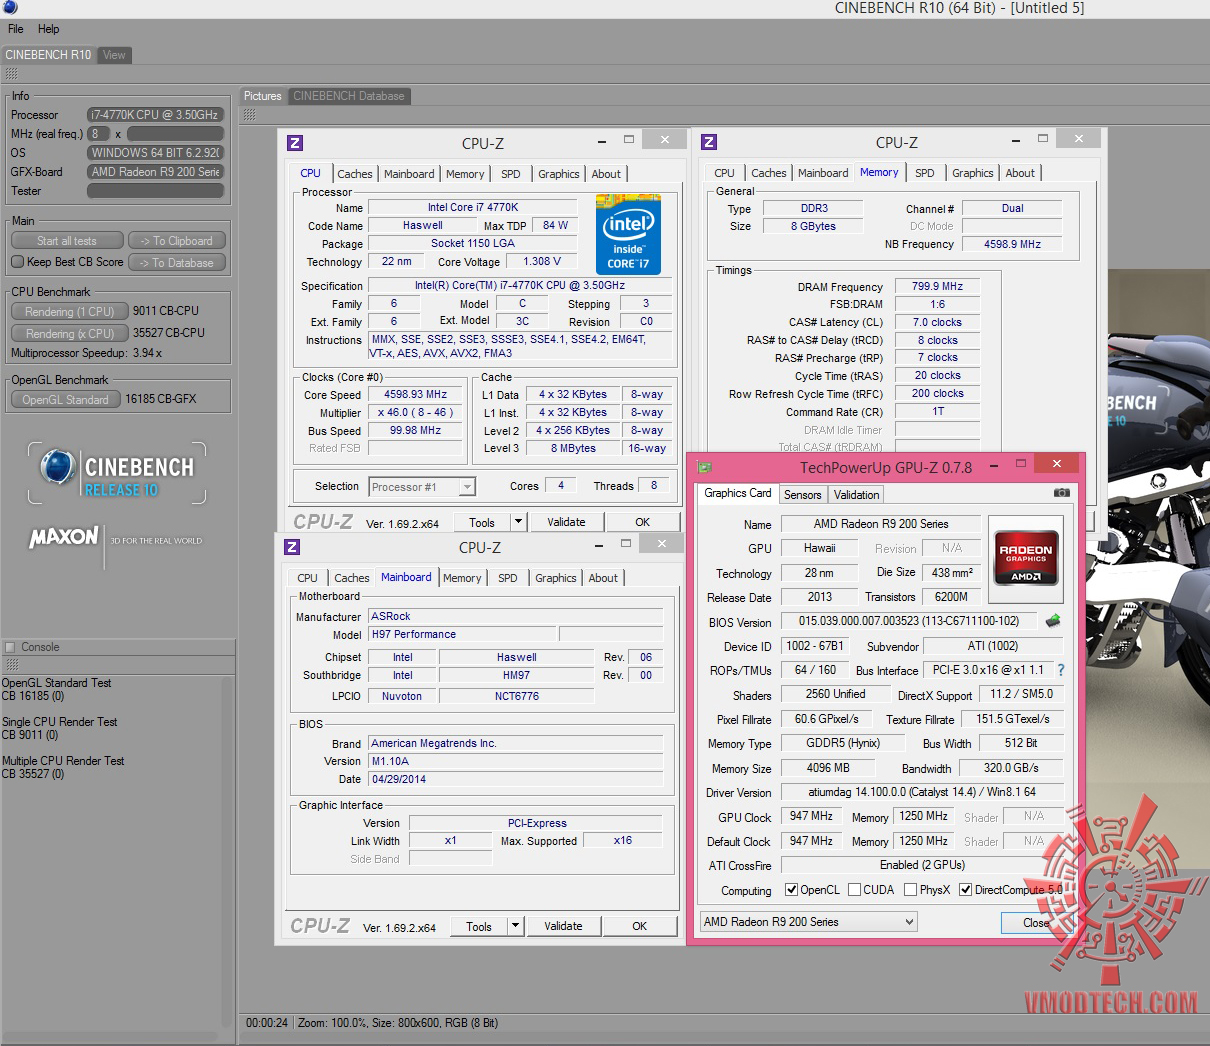Viewport: 1210px width, 1046px height.
Task: Click the H97 Performance model value
Action: 462,634
